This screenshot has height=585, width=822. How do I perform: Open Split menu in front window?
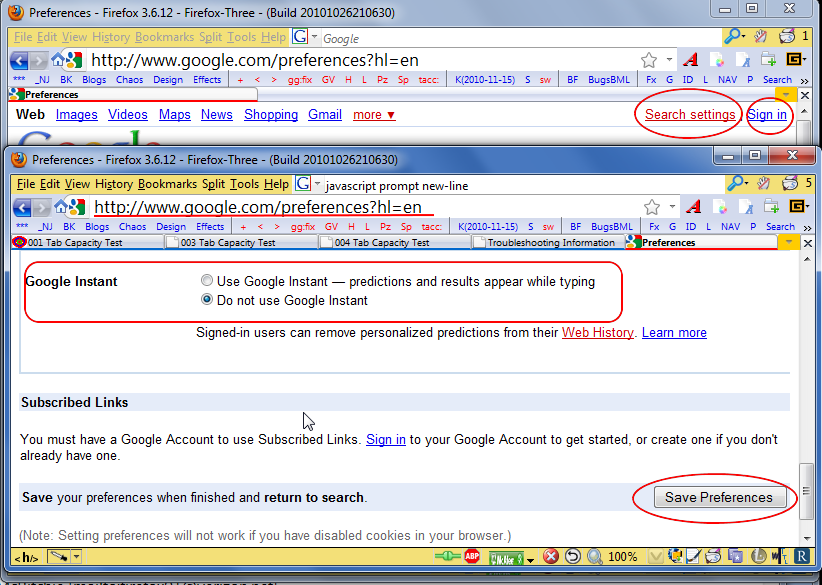tap(213, 184)
